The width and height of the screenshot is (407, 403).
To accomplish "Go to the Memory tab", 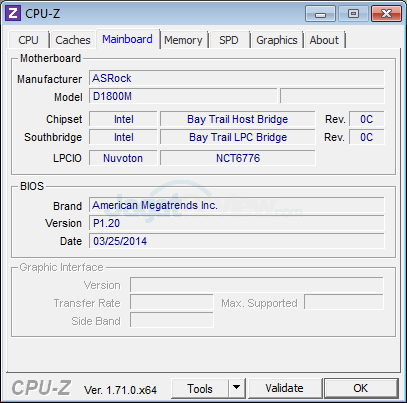I will pos(183,40).
